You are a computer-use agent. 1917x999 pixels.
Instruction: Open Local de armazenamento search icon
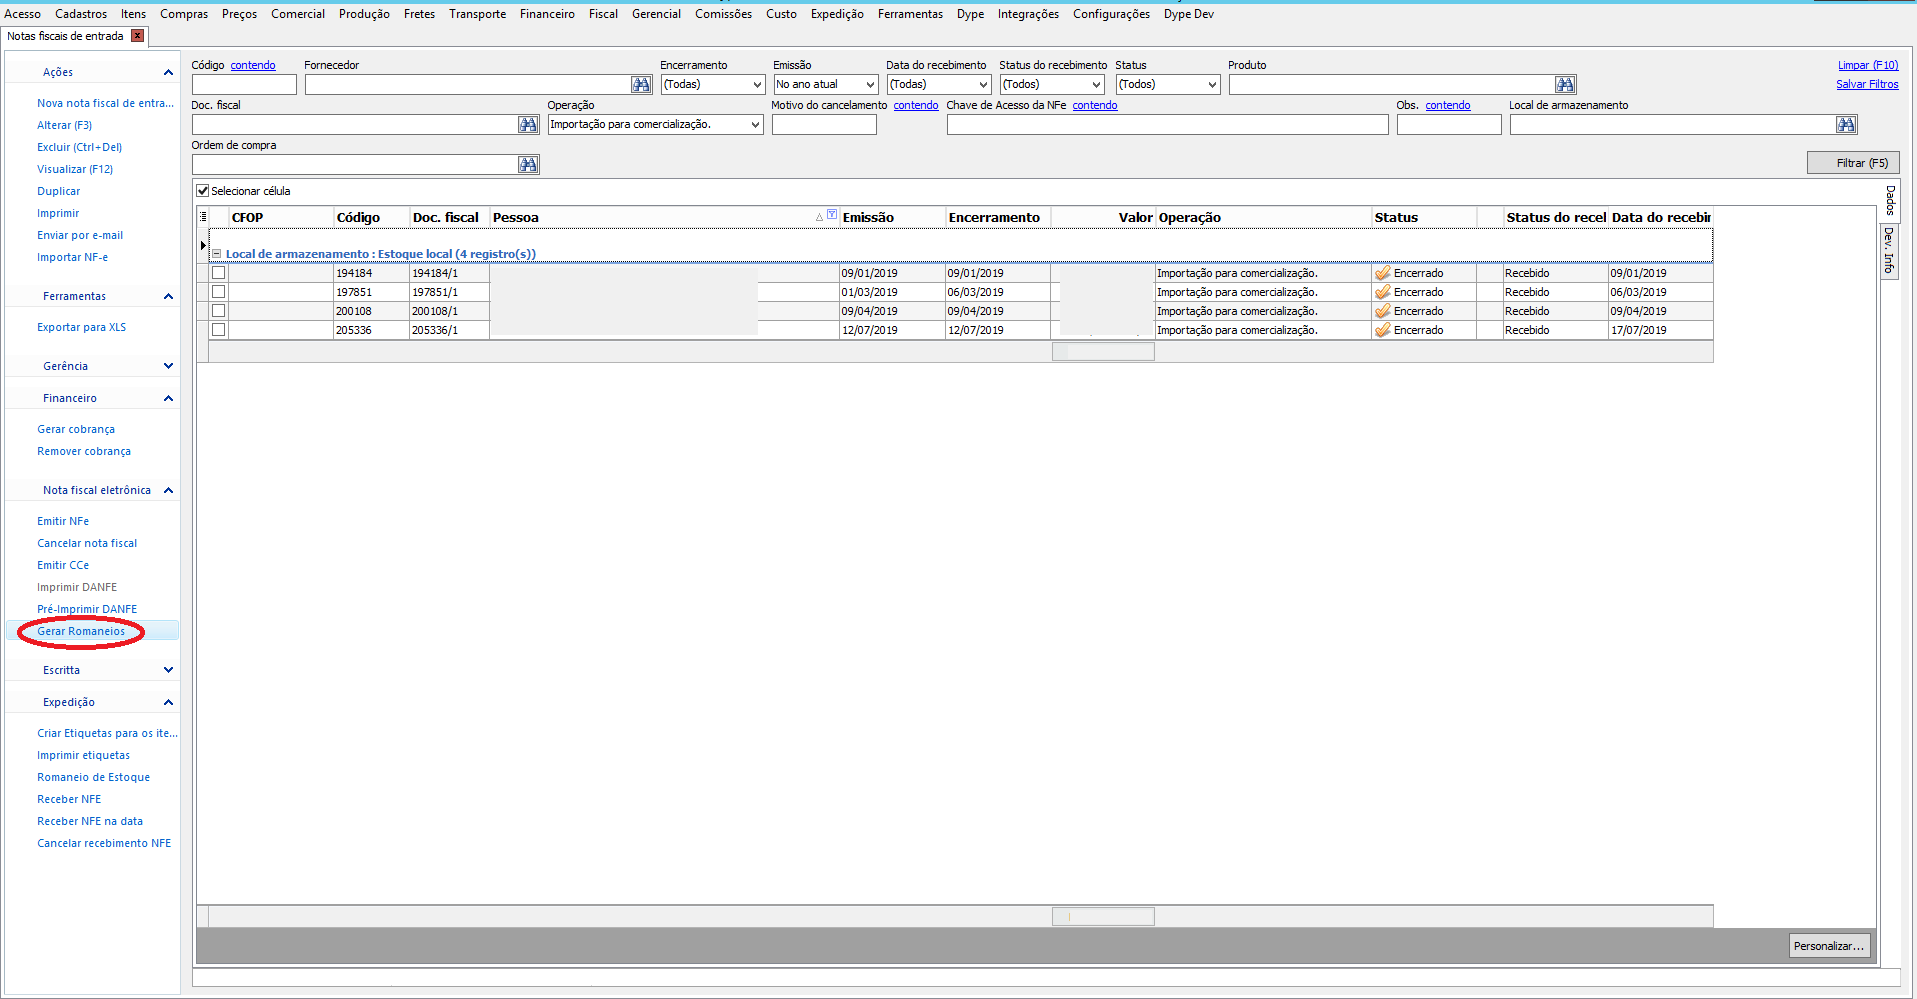(1846, 125)
